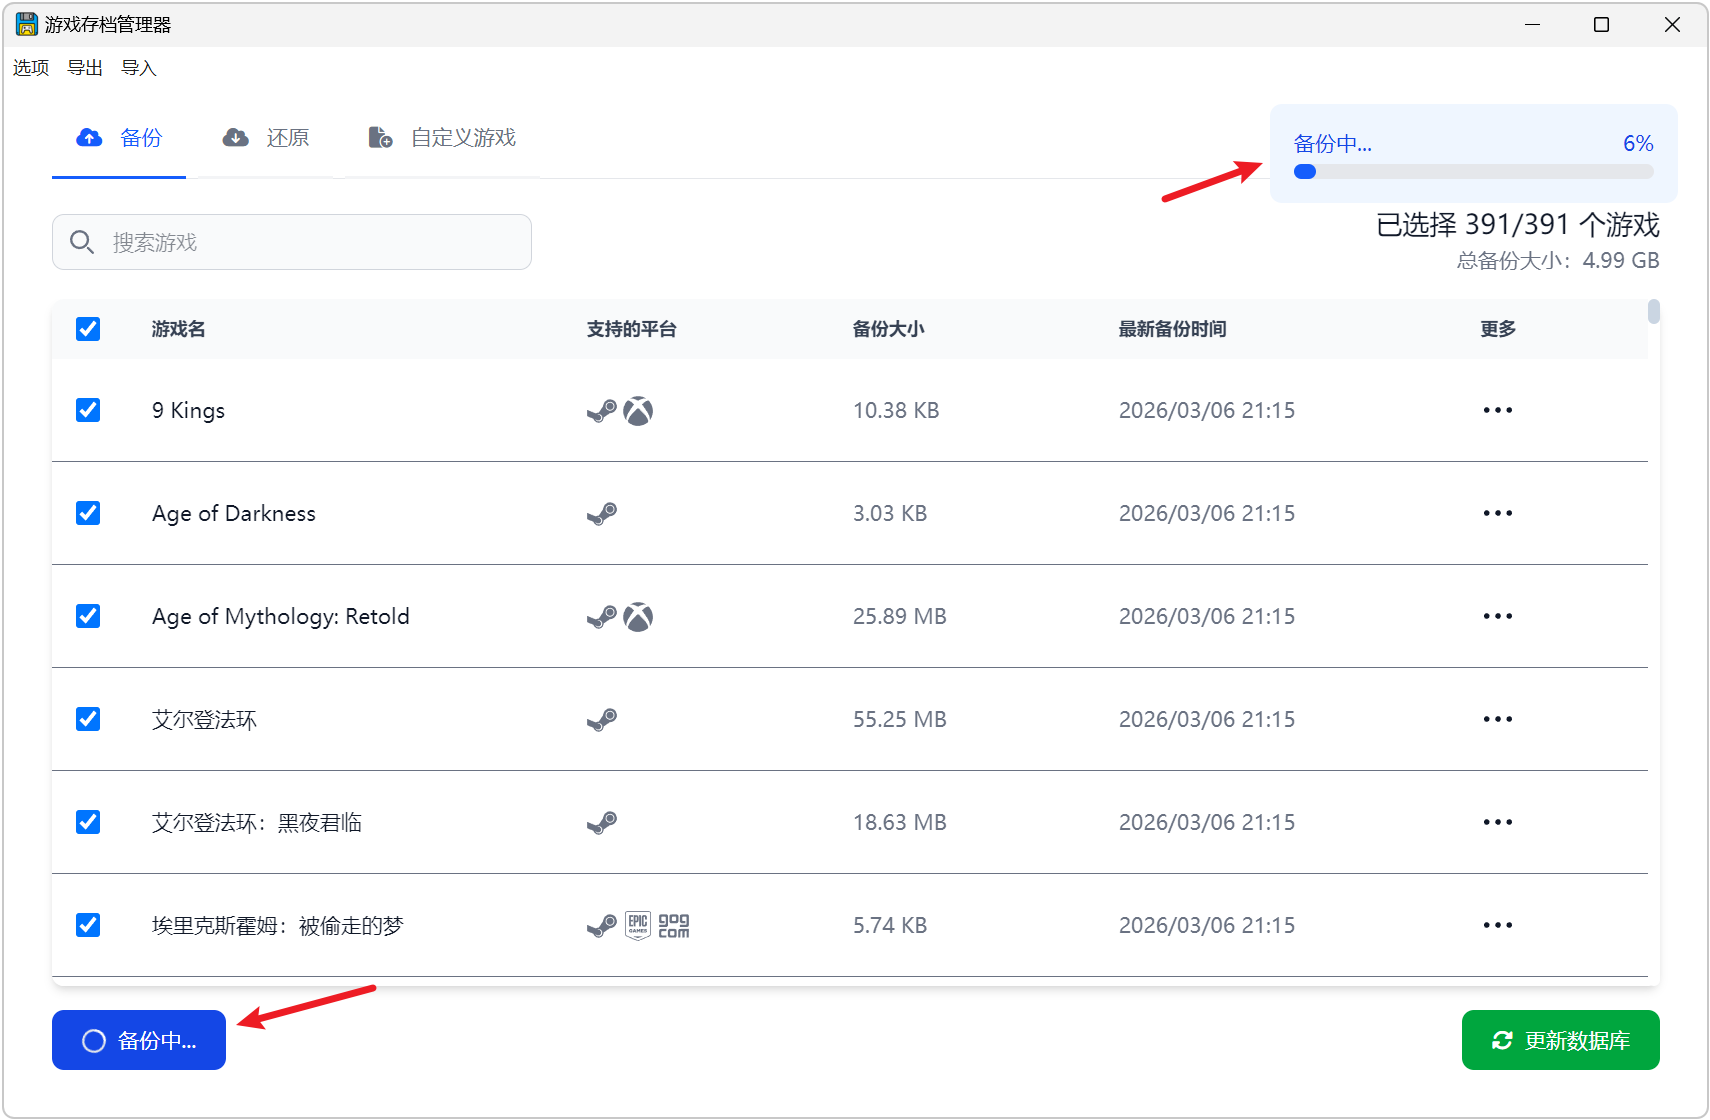Uncheck Age of Mythology: Retold checkbox

coord(88,616)
